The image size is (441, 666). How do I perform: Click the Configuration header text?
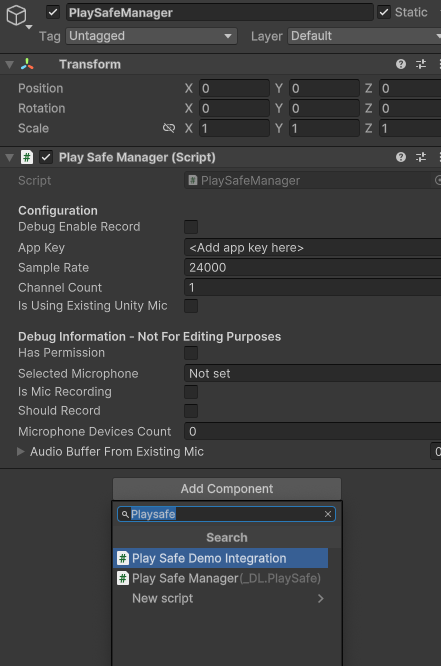[x=58, y=211]
